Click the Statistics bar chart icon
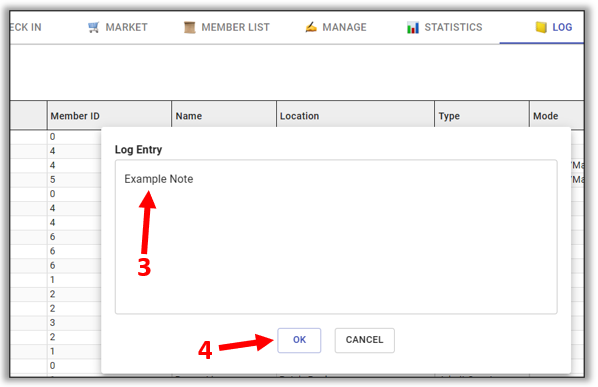The height and width of the screenshot is (387, 598). (413, 27)
